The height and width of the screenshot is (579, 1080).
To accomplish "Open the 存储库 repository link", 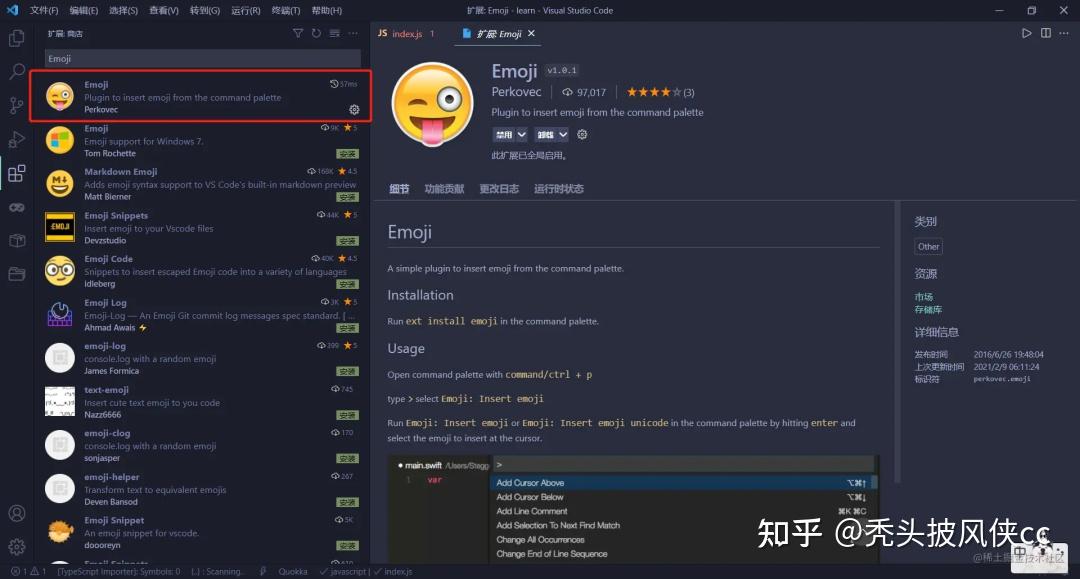I will coord(928,310).
